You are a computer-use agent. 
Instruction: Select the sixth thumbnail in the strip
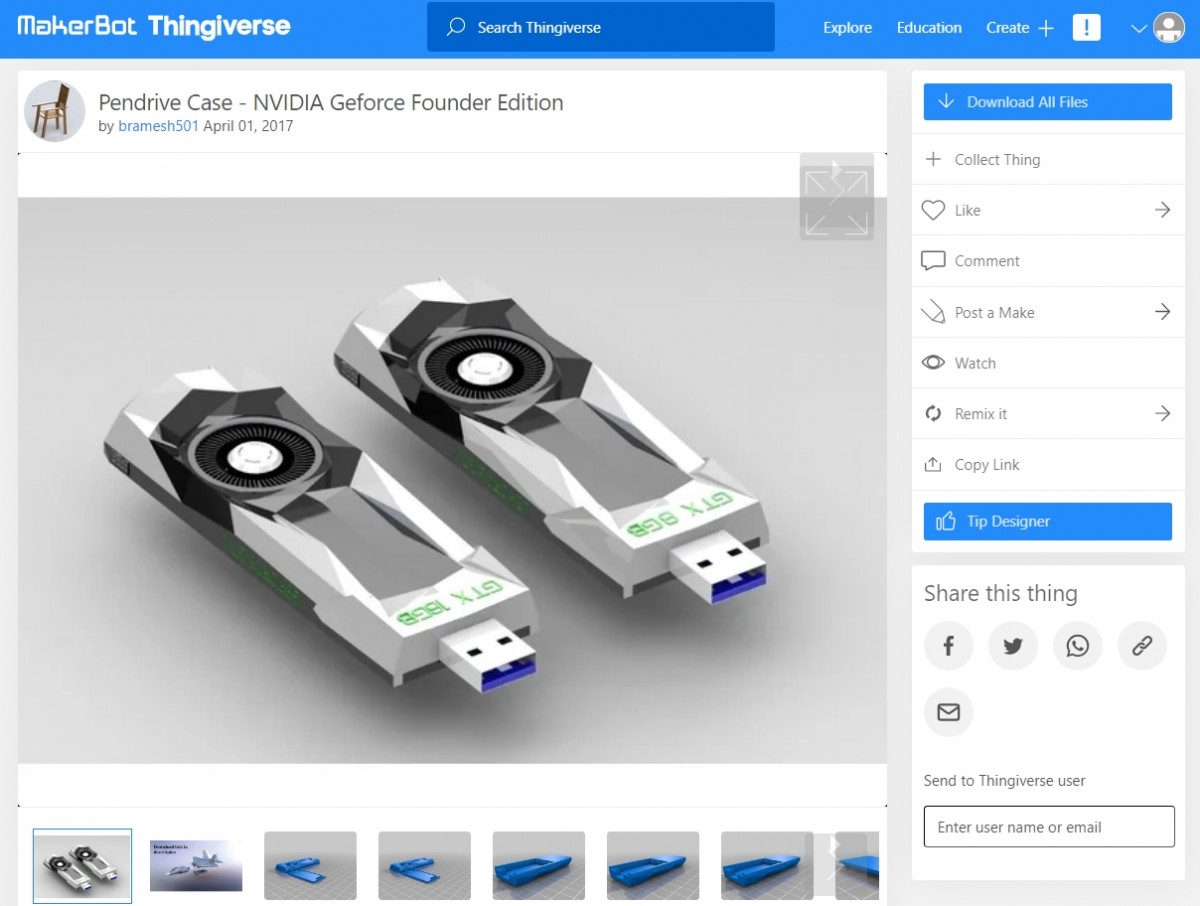pos(652,865)
